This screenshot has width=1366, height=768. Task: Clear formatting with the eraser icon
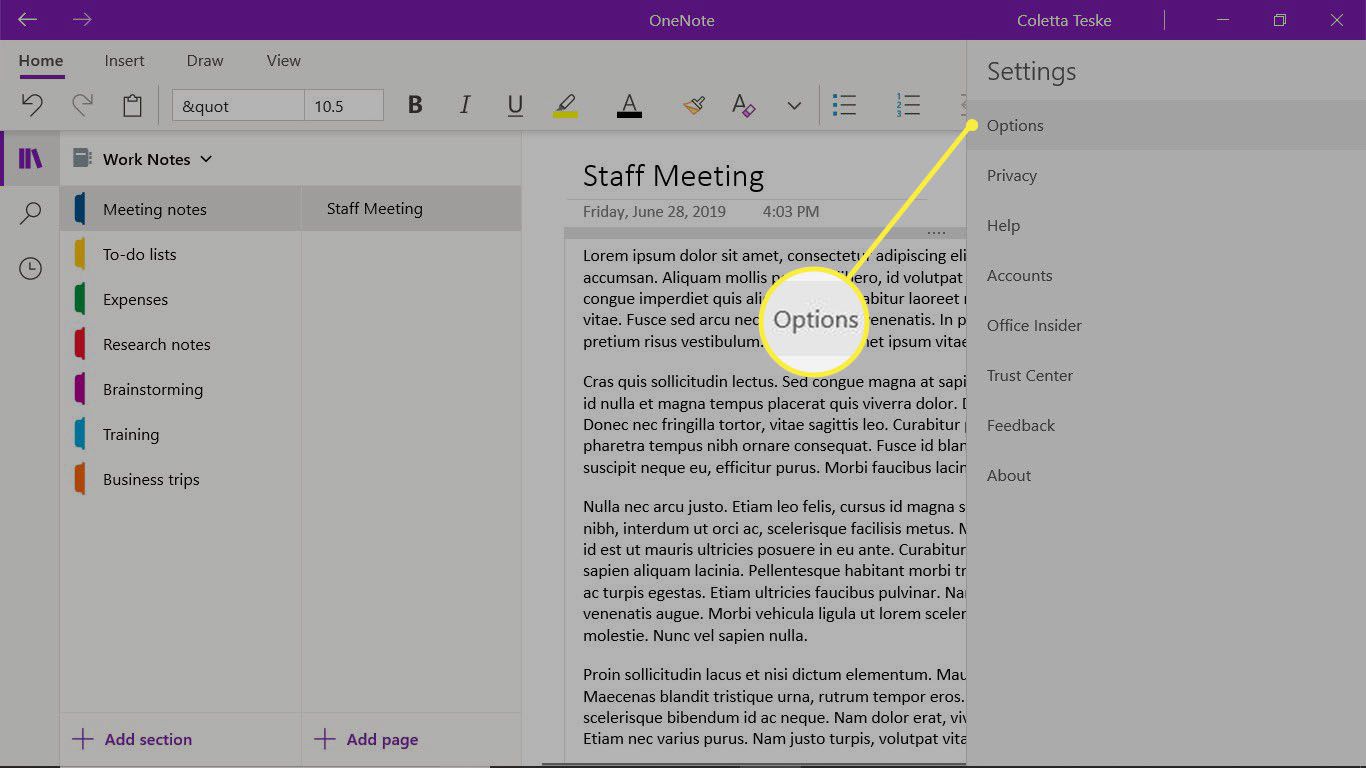743,105
